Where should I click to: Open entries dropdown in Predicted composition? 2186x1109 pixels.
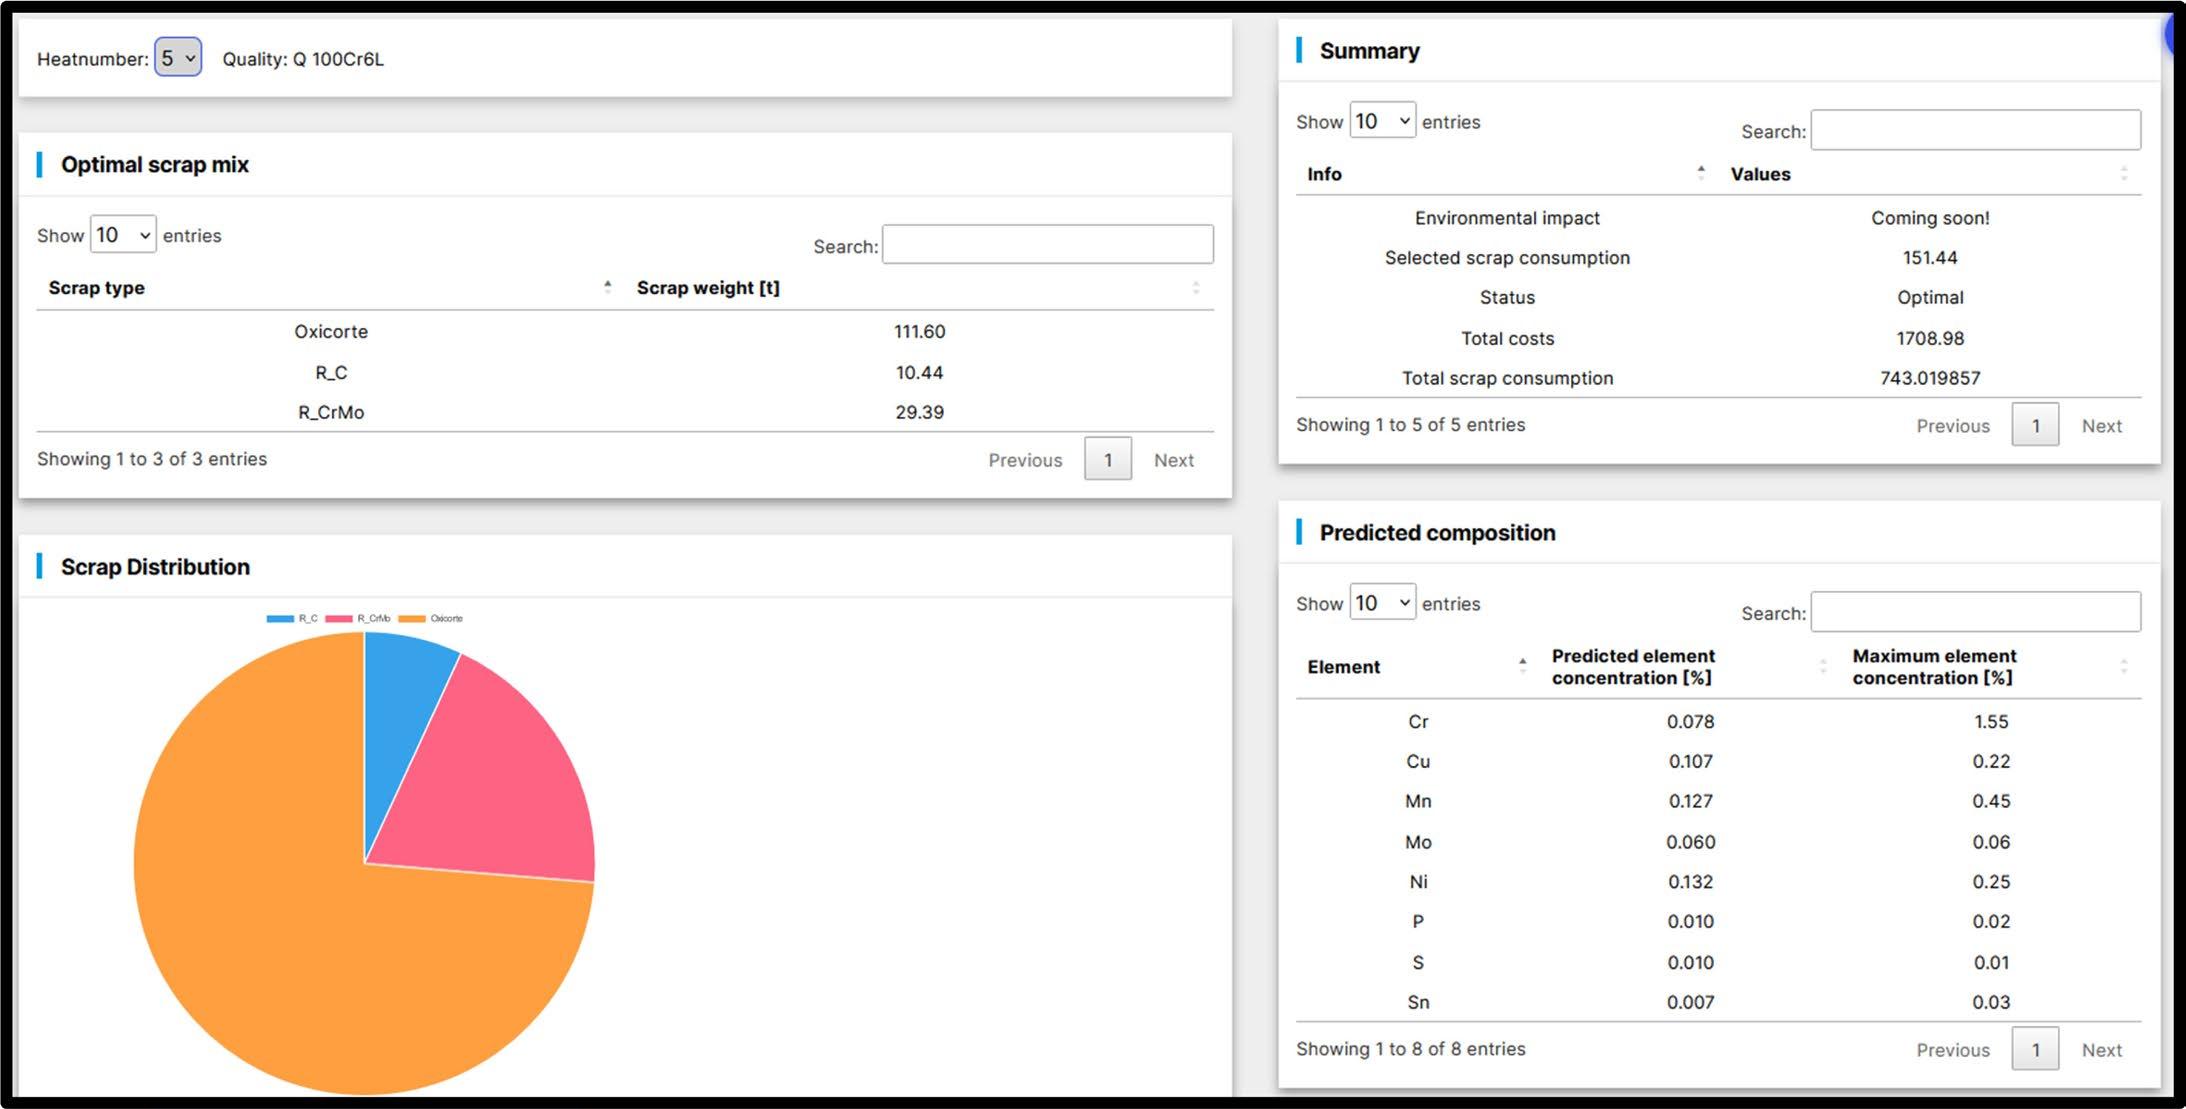pyautogui.click(x=1382, y=603)
